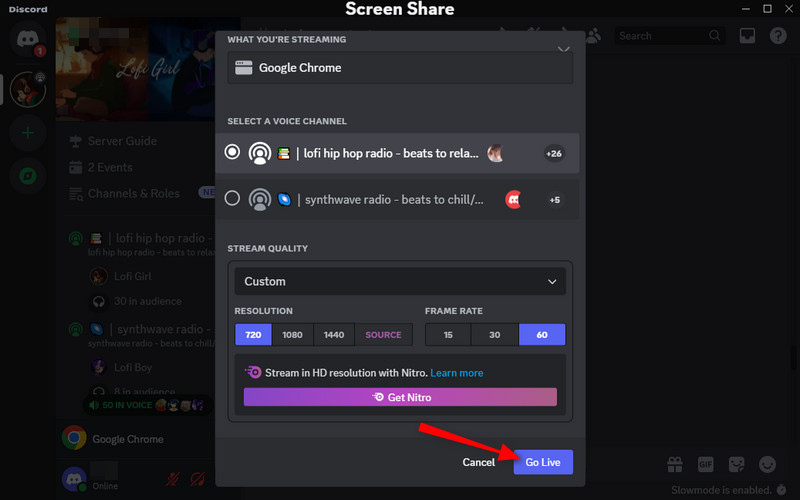Set frame rate to 15

point(448,335)
